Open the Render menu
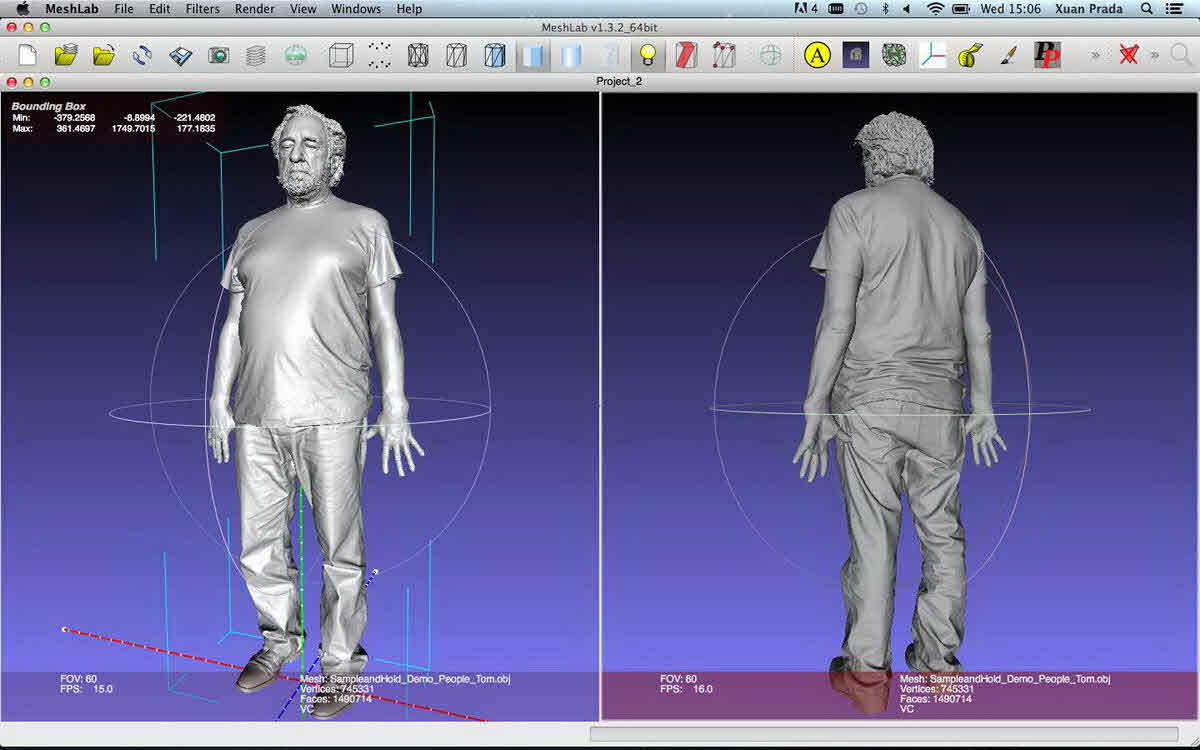Viewport: 1200px width, 750px height. coord(254,8)
